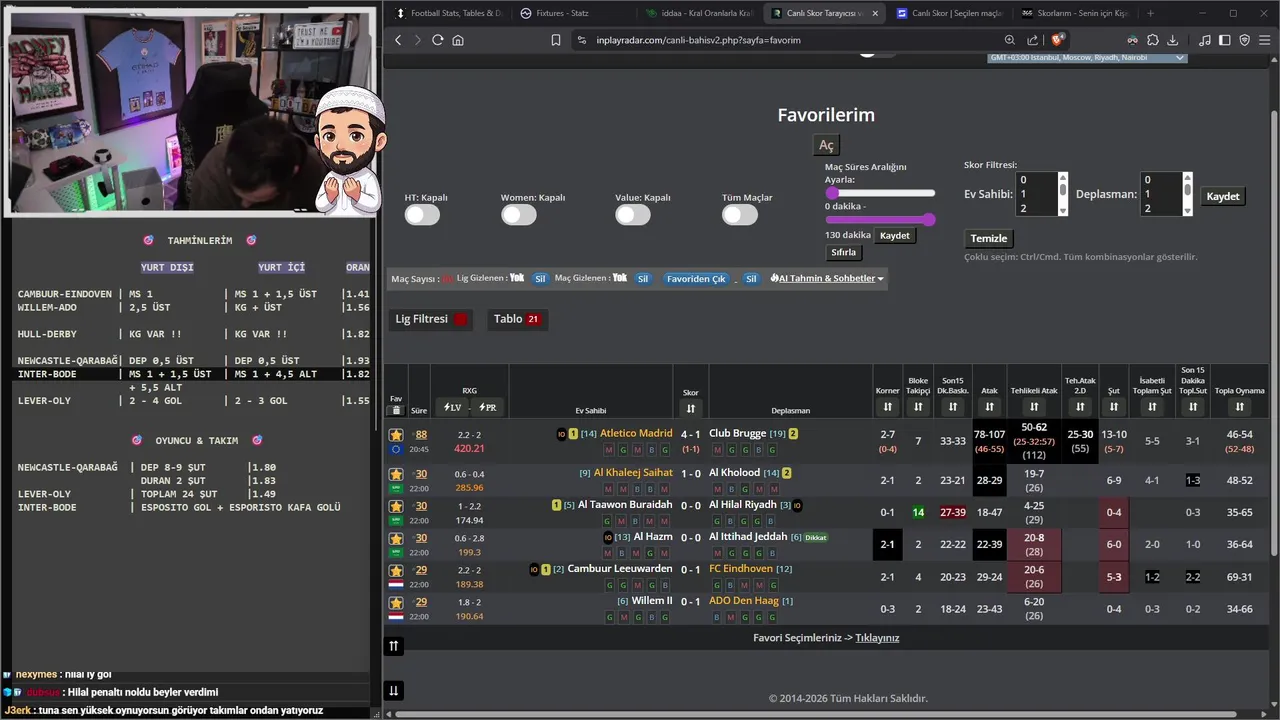
Task: Bookmark this page with the bookmark icon
Action: pos(556,40)
